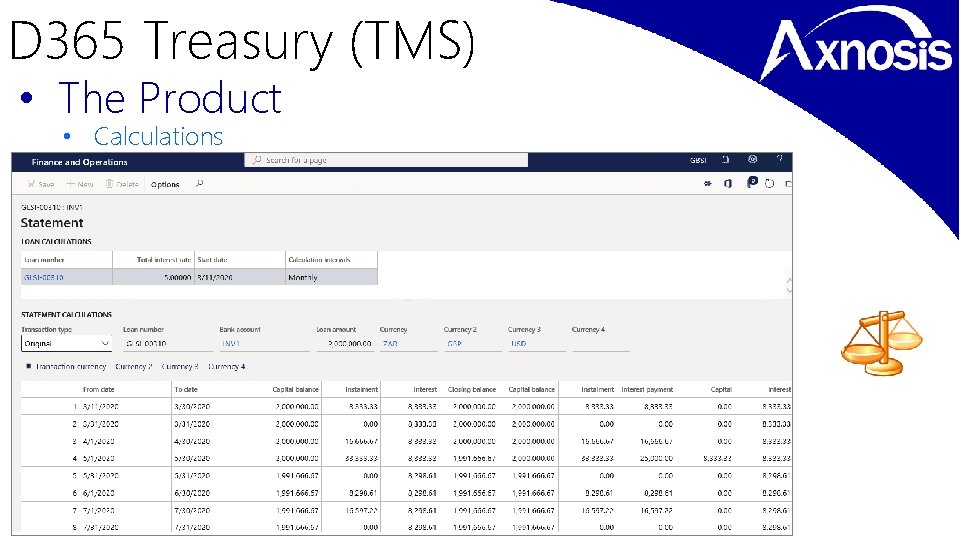Viewport: 960px width, 540px height.
Task: Click the empty Currency 4 field
Action: click(601, 343)
